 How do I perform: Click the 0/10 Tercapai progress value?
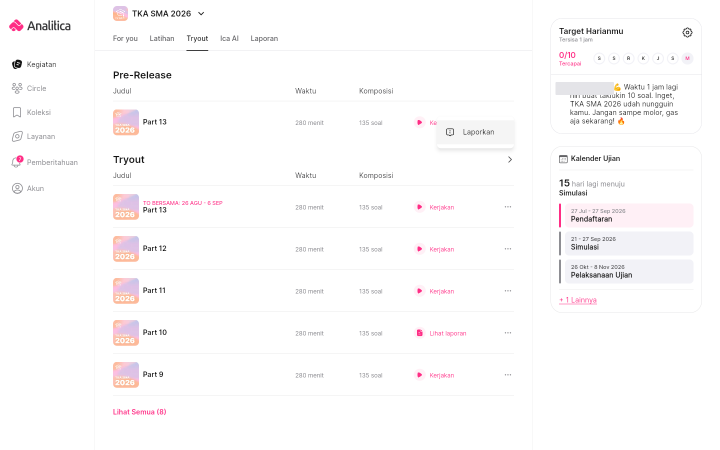tap(570, 58)
